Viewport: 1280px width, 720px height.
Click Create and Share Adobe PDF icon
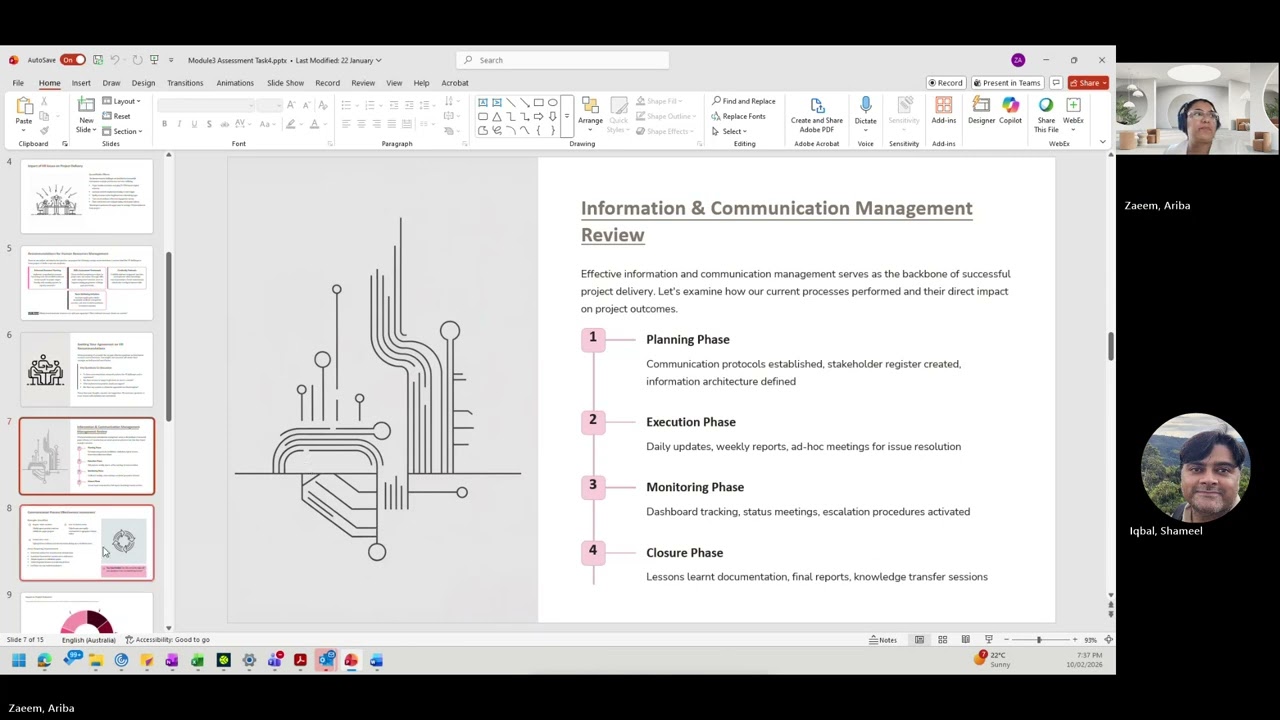[816, 106]
